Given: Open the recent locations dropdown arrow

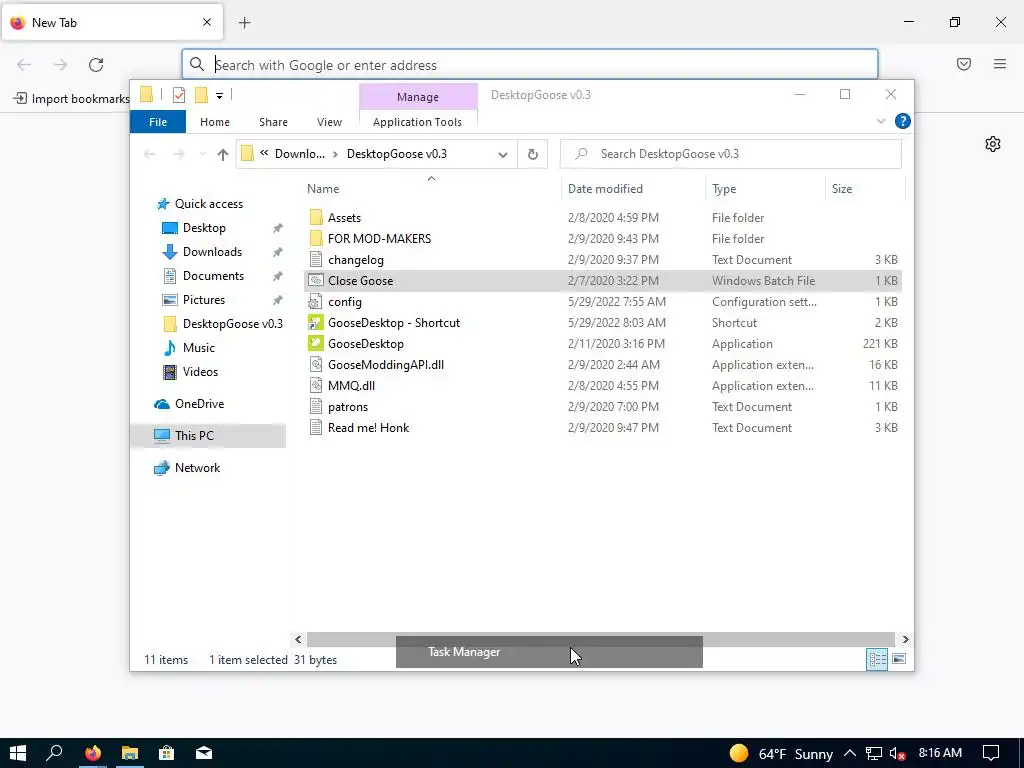Looking at the screenshot, I should (202, 154).
